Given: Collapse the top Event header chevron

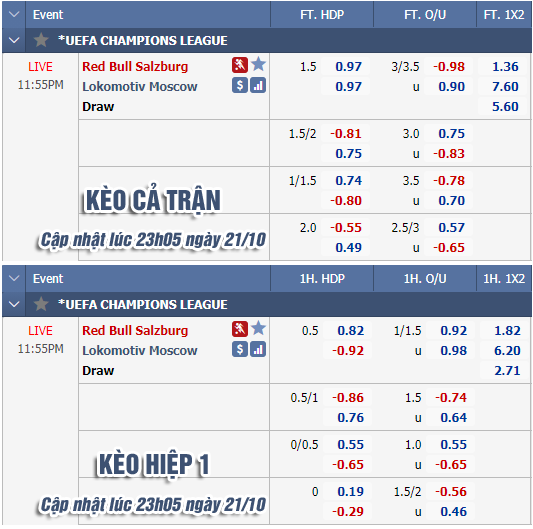Looking at the screenshot, I should point(14,15).
